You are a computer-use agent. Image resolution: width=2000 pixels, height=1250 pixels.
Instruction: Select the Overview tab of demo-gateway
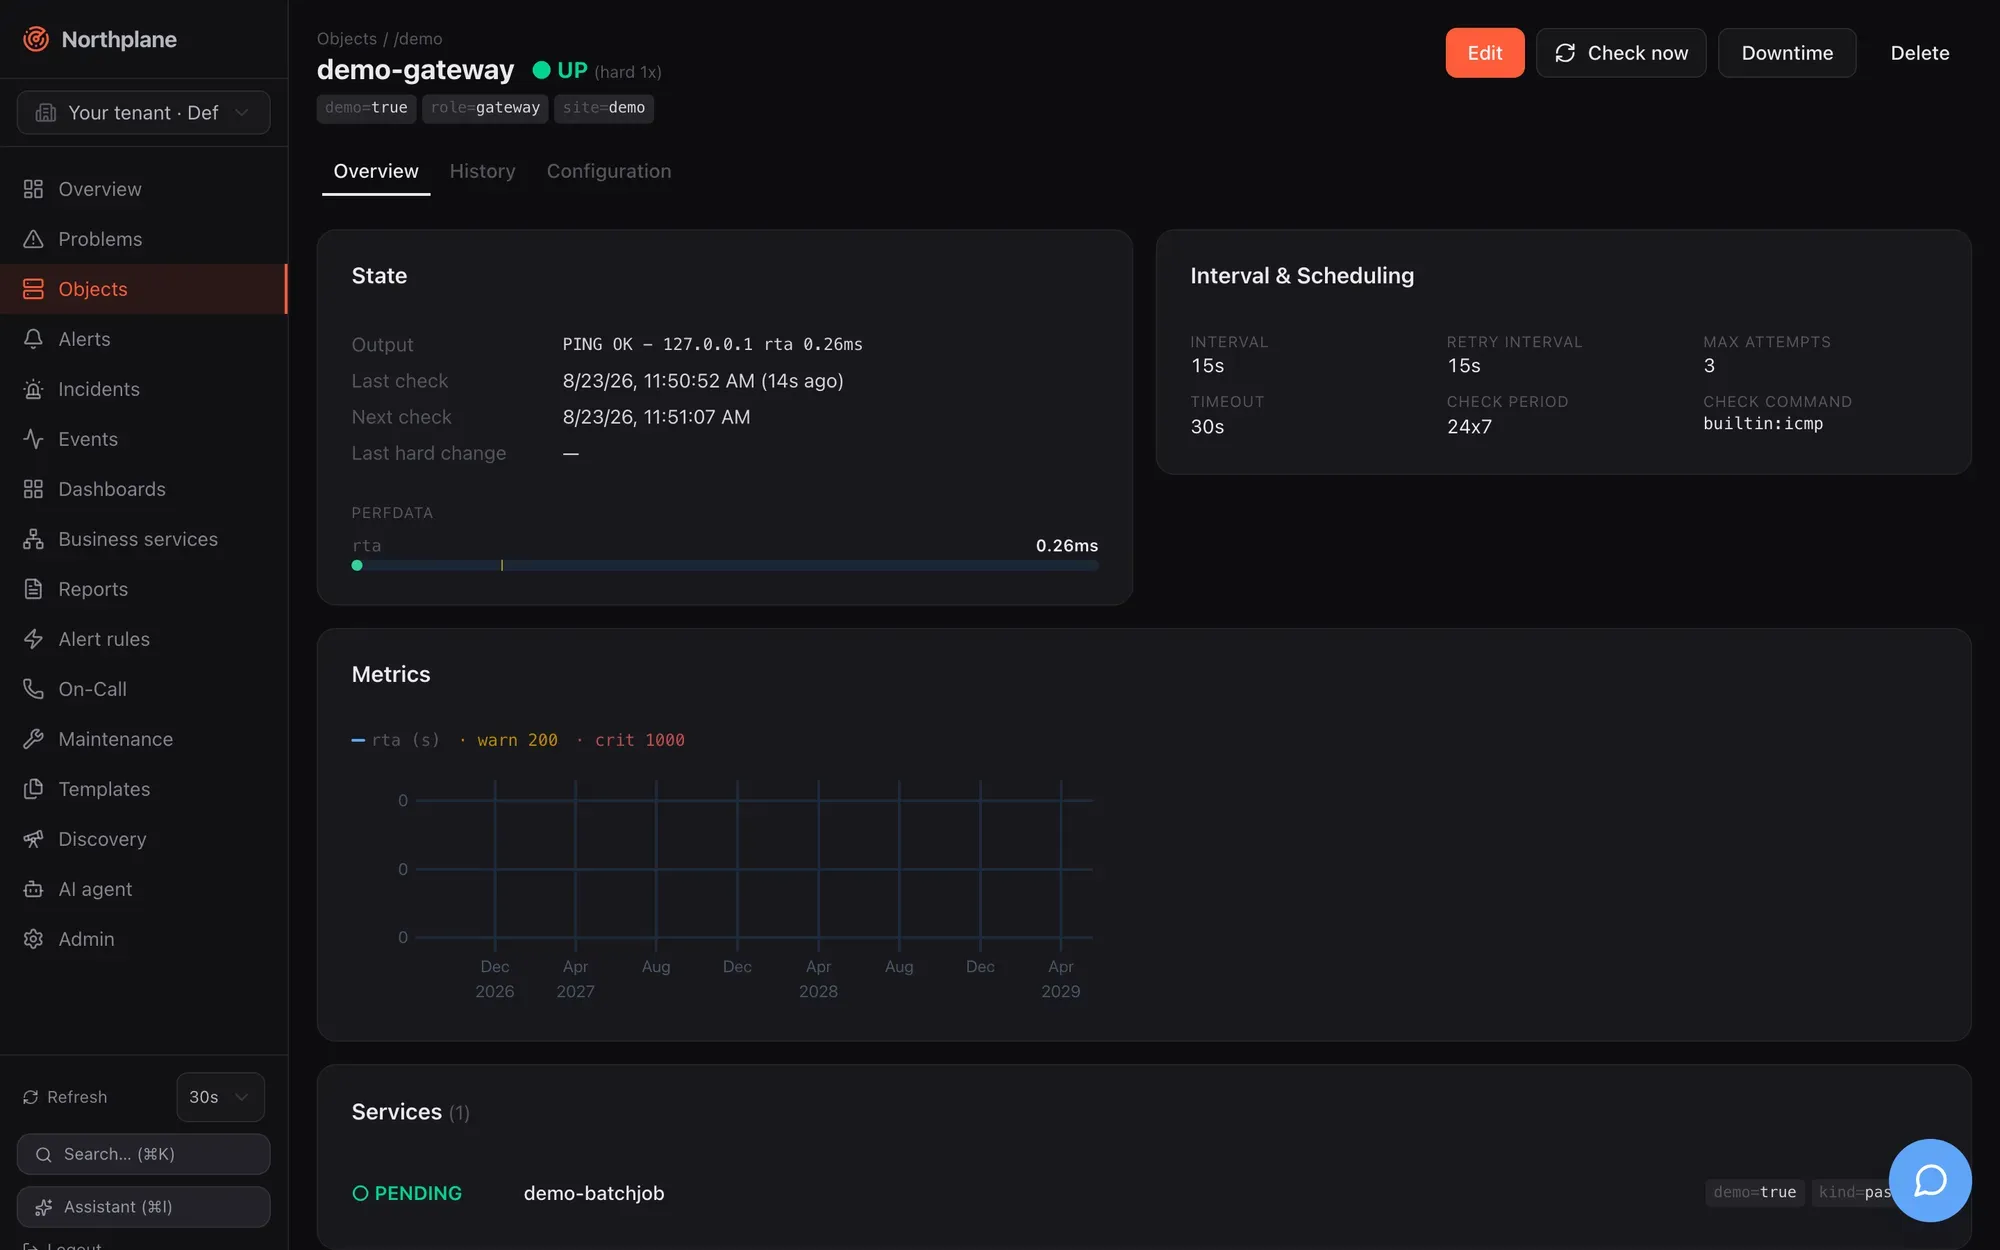click(376, 171)
